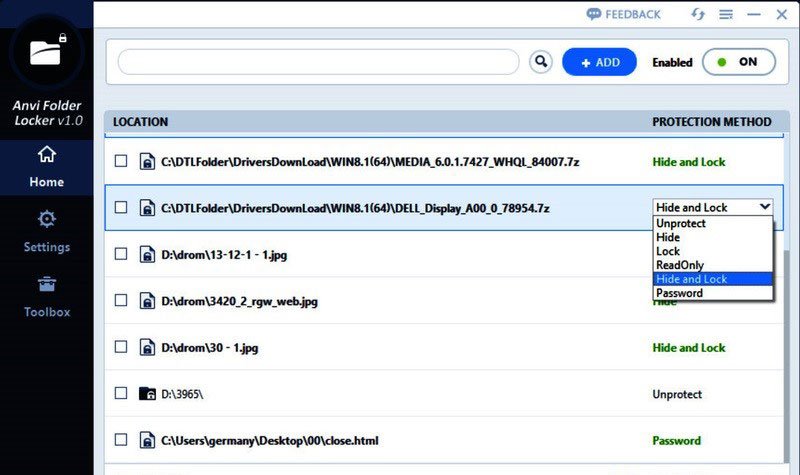Select path text D:\drom\30 - 1.jpg
Image resolution: width=800 pixels, height=475 pixels.
(210, 347)
